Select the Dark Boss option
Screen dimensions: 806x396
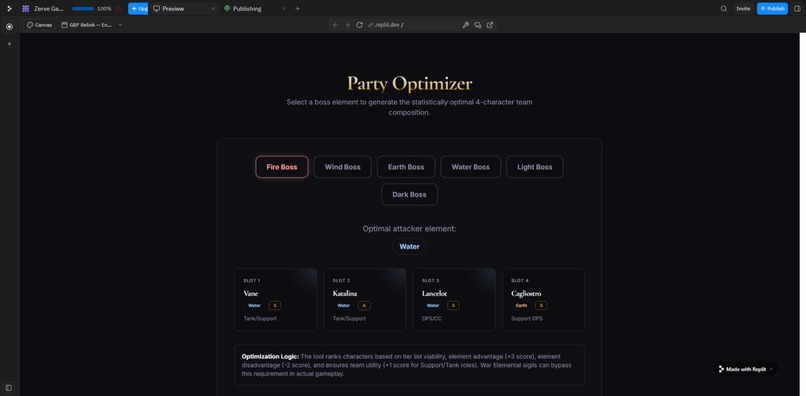[410, 194]
